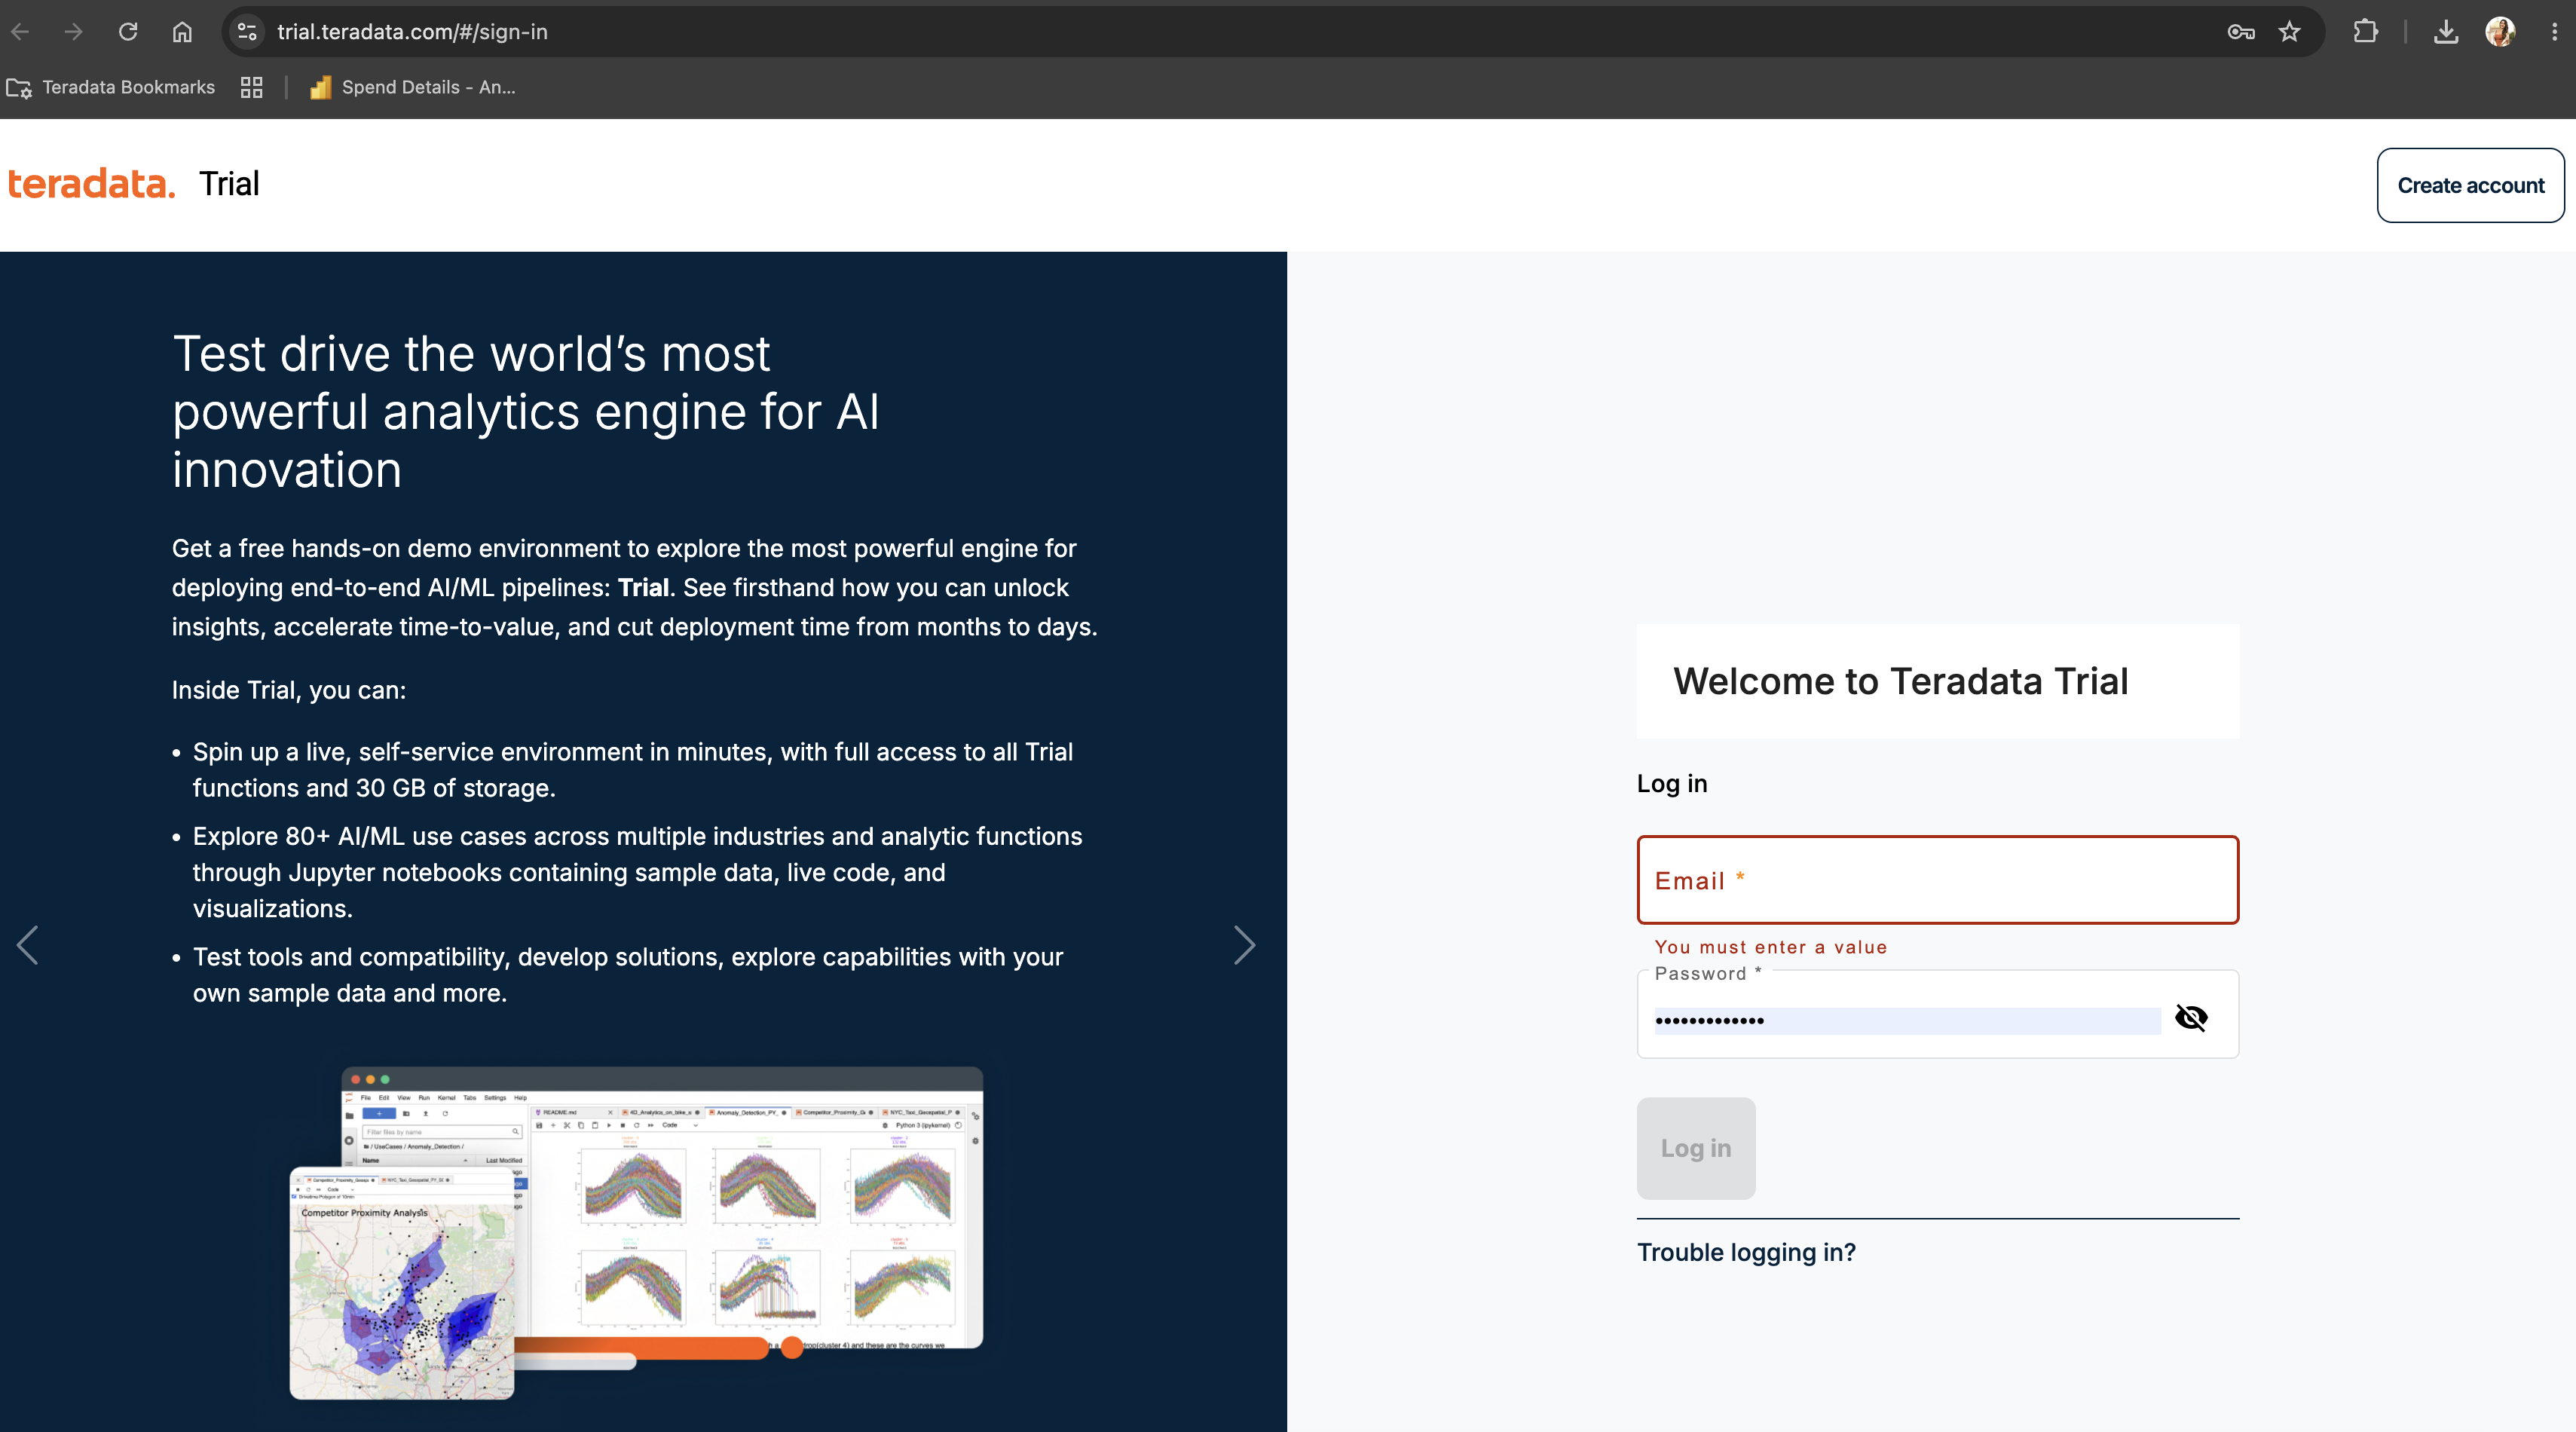Viewport: 2576px width, 1432px height.
Task: Click the teradata logo
Action: (x=92, y=184)
